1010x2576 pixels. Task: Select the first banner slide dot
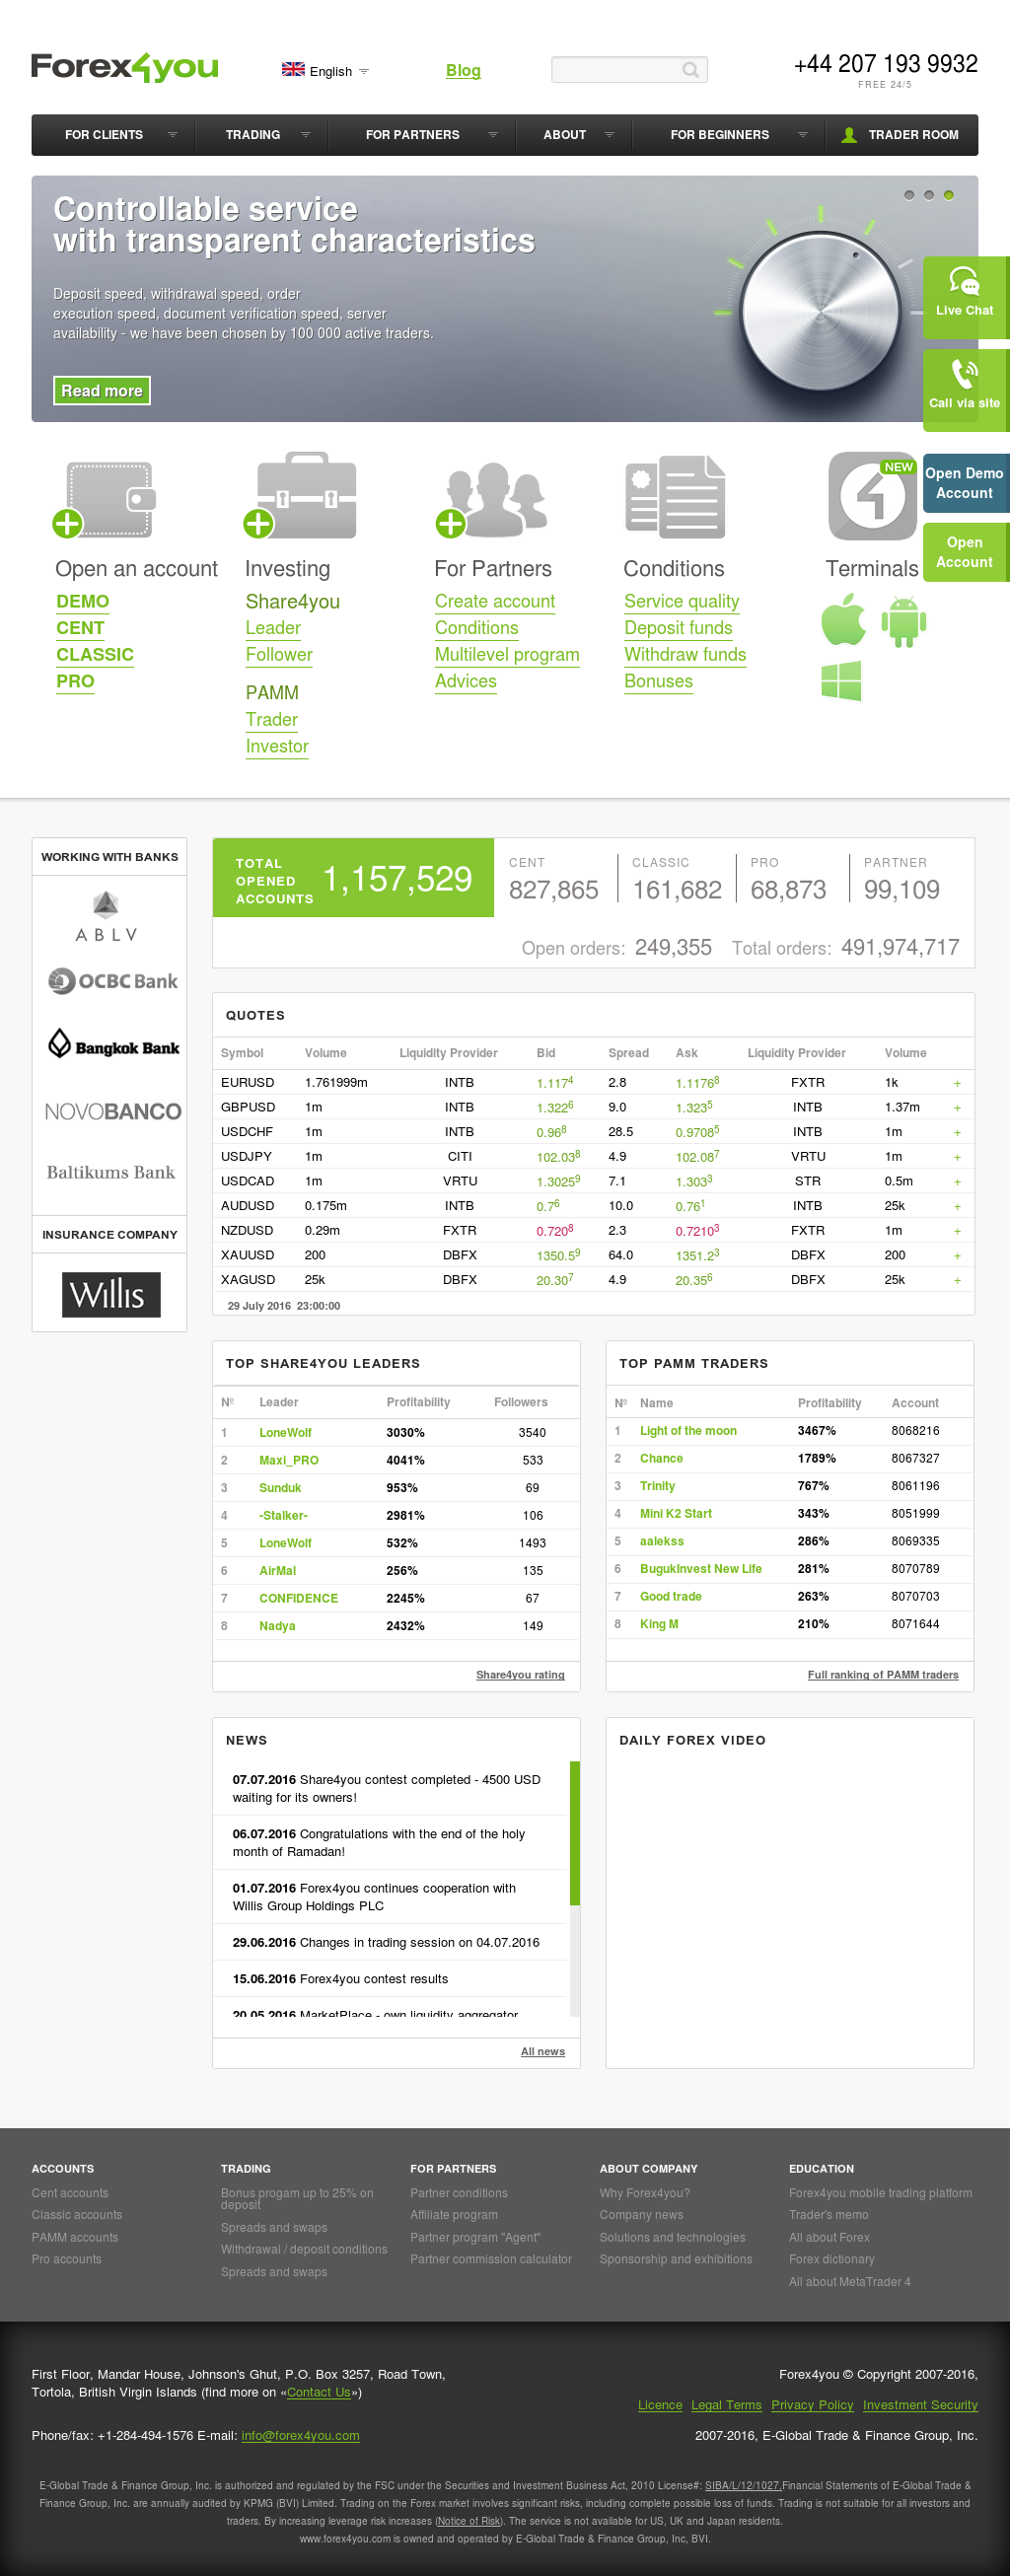click(909, 195)
